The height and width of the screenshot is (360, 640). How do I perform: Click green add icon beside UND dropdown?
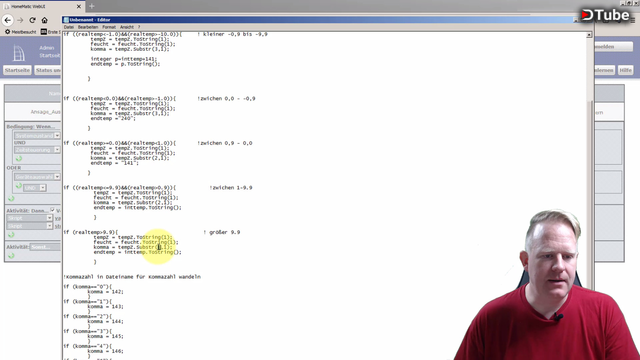[x=19, y=186]
